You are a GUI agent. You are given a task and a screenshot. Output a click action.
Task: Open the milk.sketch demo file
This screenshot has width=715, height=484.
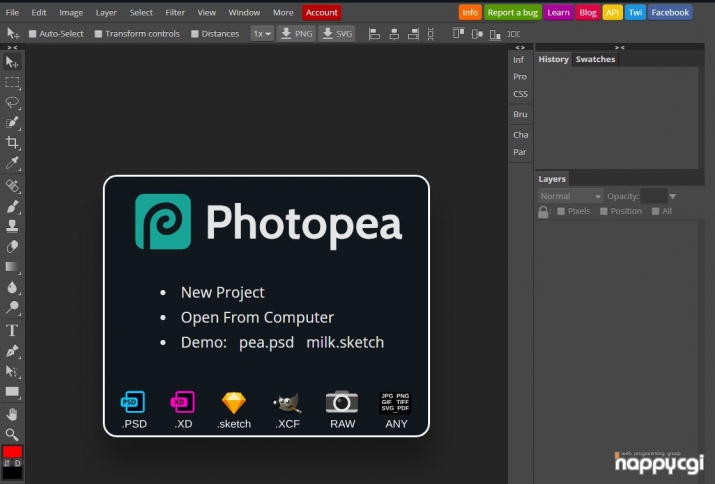pos(345,343)
